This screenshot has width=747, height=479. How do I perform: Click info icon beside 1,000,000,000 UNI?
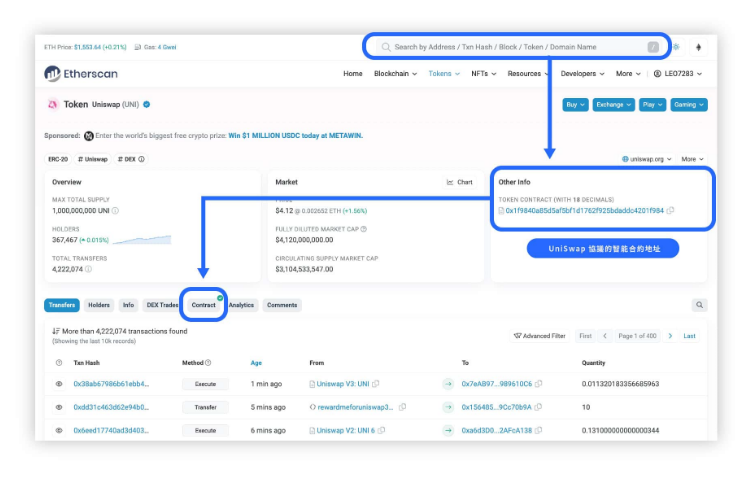[115, 211]
